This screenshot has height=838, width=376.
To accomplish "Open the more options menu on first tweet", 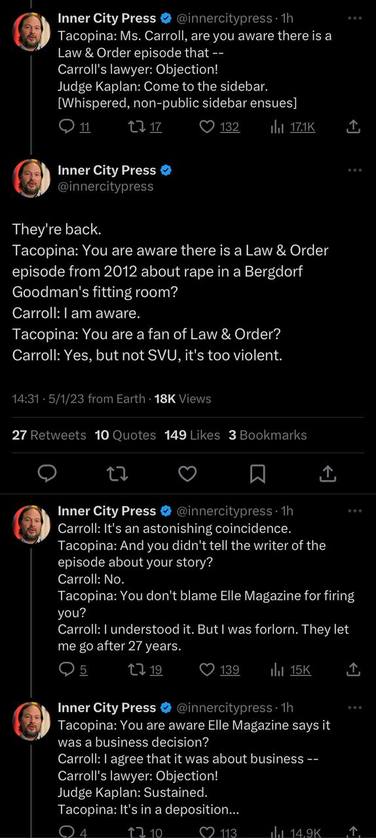I will coord(355,18).
